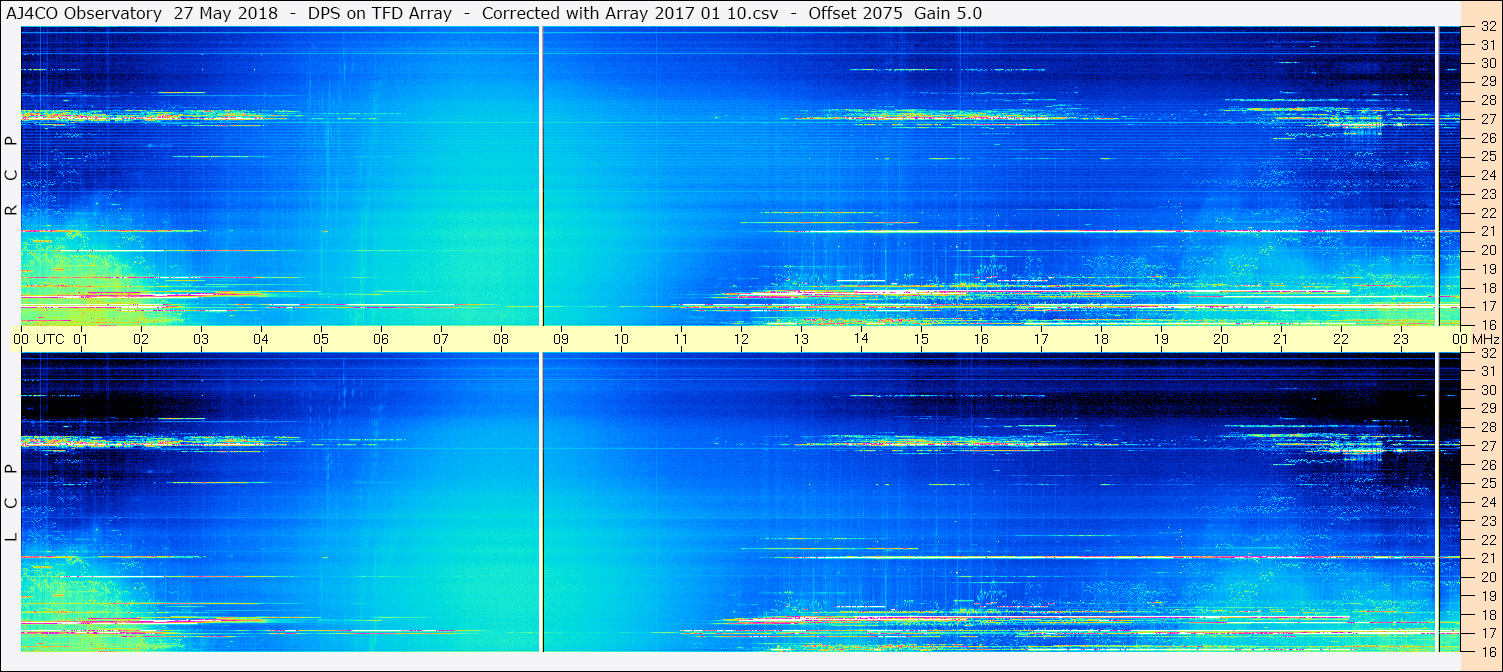1503x672 pixels.
Task: Jump to hour 13 on time axis
Action: coord(801,339)
